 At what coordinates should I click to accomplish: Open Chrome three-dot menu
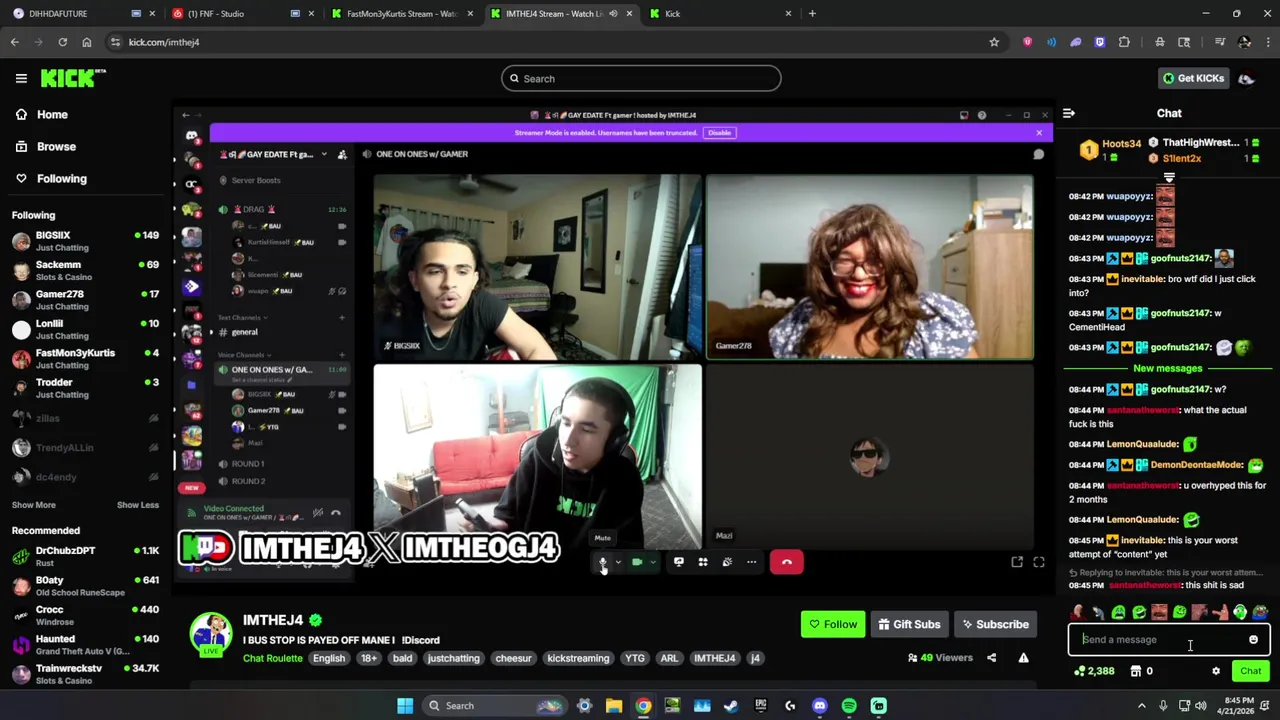pyautogui.click(x=1266, y=42)
